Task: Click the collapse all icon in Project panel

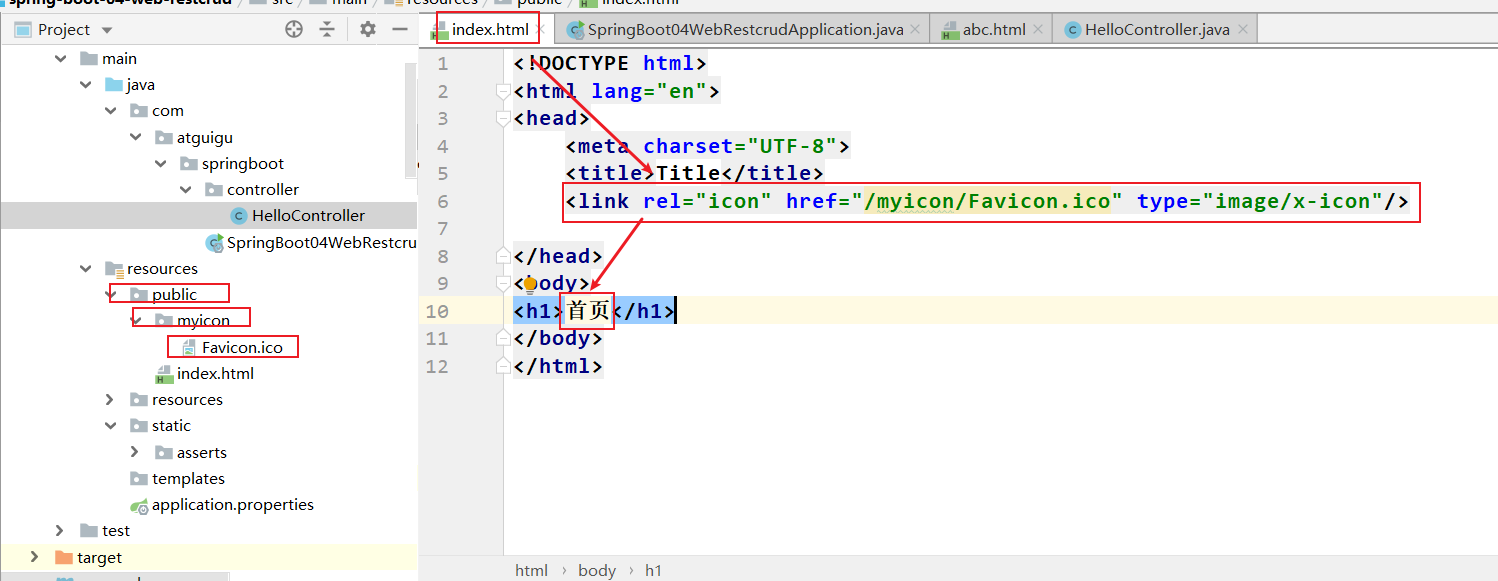Action: [327, 30]
